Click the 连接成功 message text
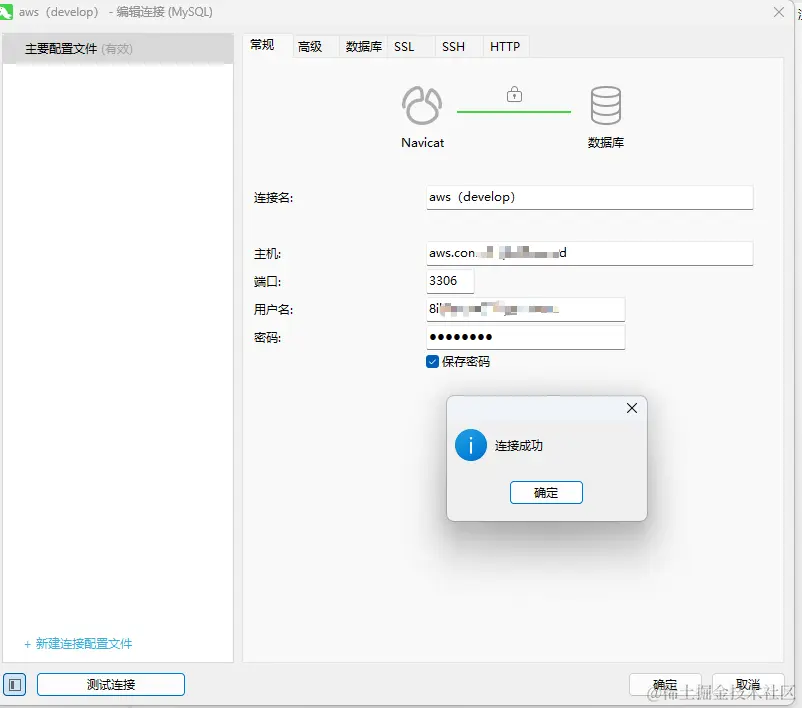802x708 pixels. pyautogui.click(x=519, y=446)
